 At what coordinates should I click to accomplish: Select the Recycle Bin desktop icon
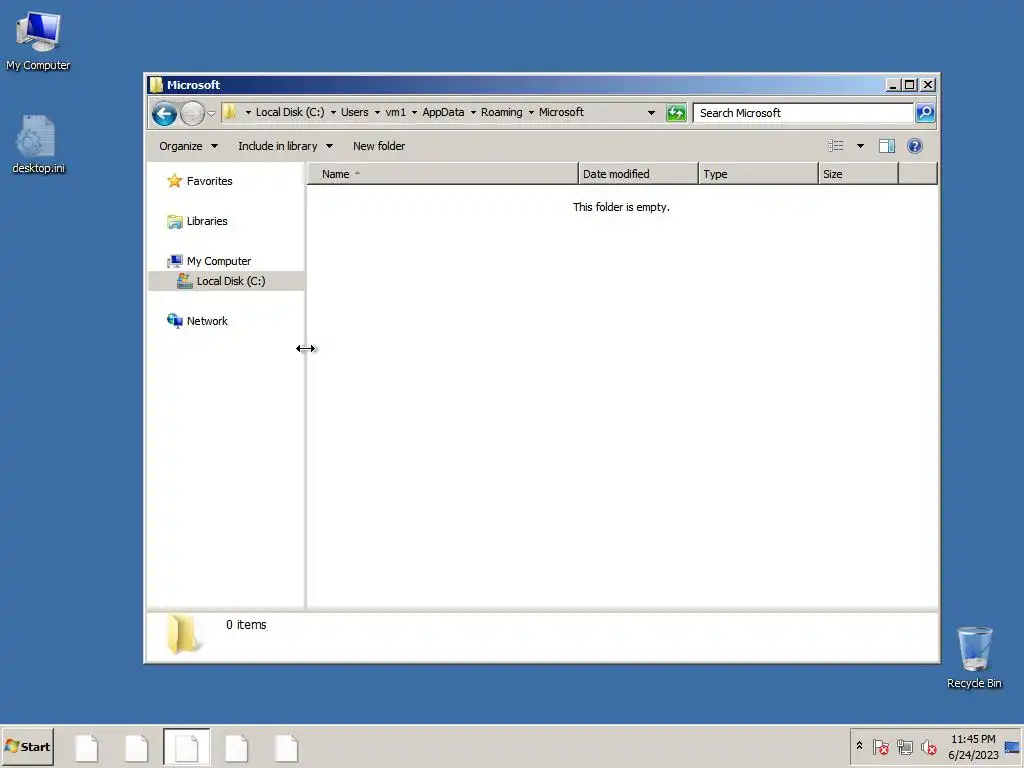tap(974, 658)
